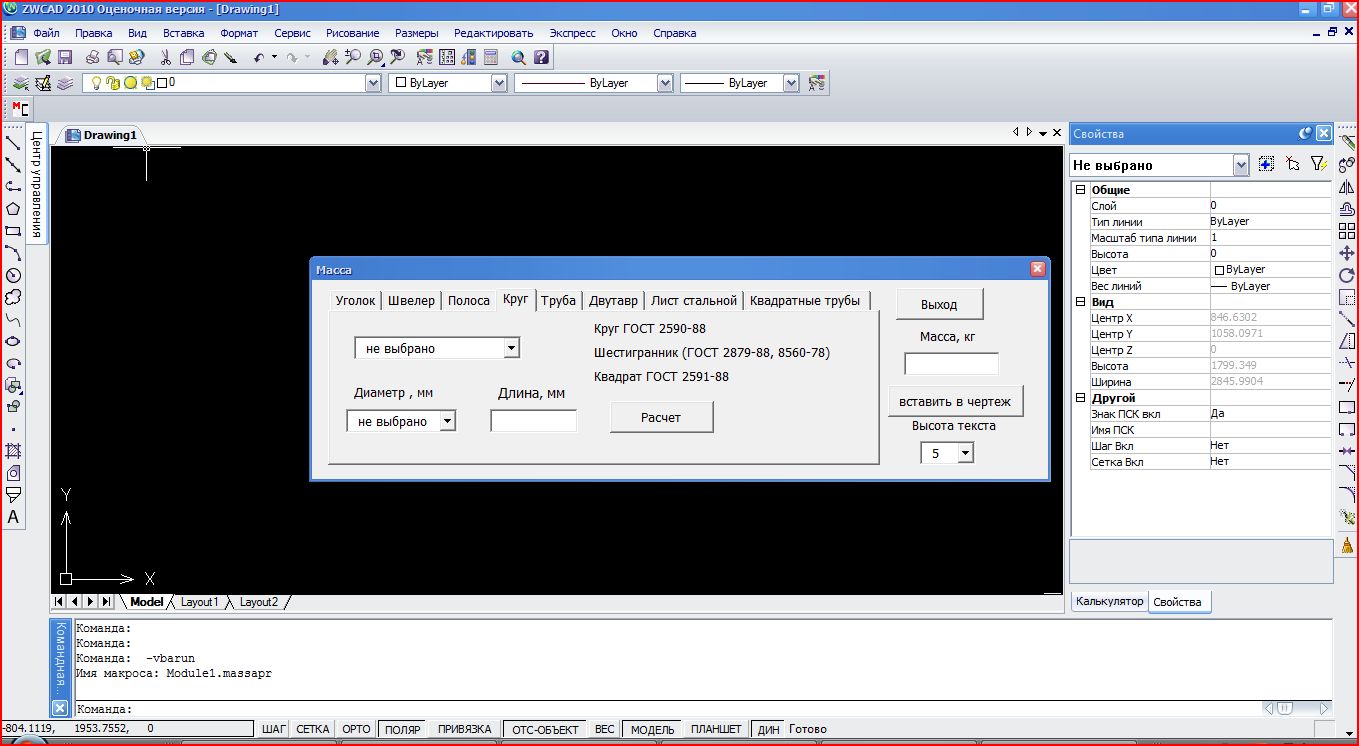Select the Array modify tool
The height and width of the screenshot is (746, 1359).
click(x=1347, y=231)
